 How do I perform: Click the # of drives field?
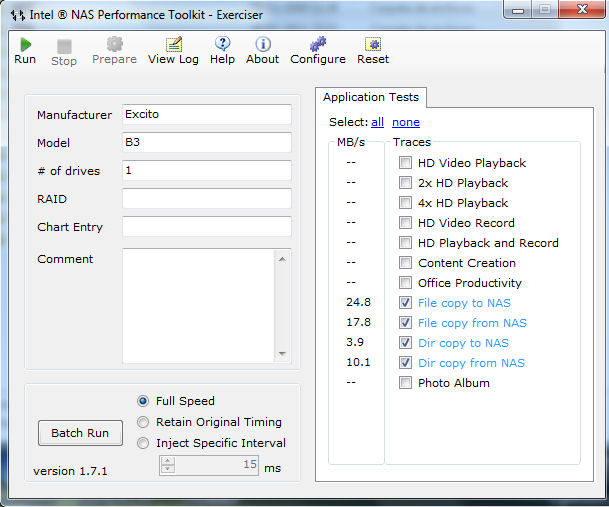point(207,170)
